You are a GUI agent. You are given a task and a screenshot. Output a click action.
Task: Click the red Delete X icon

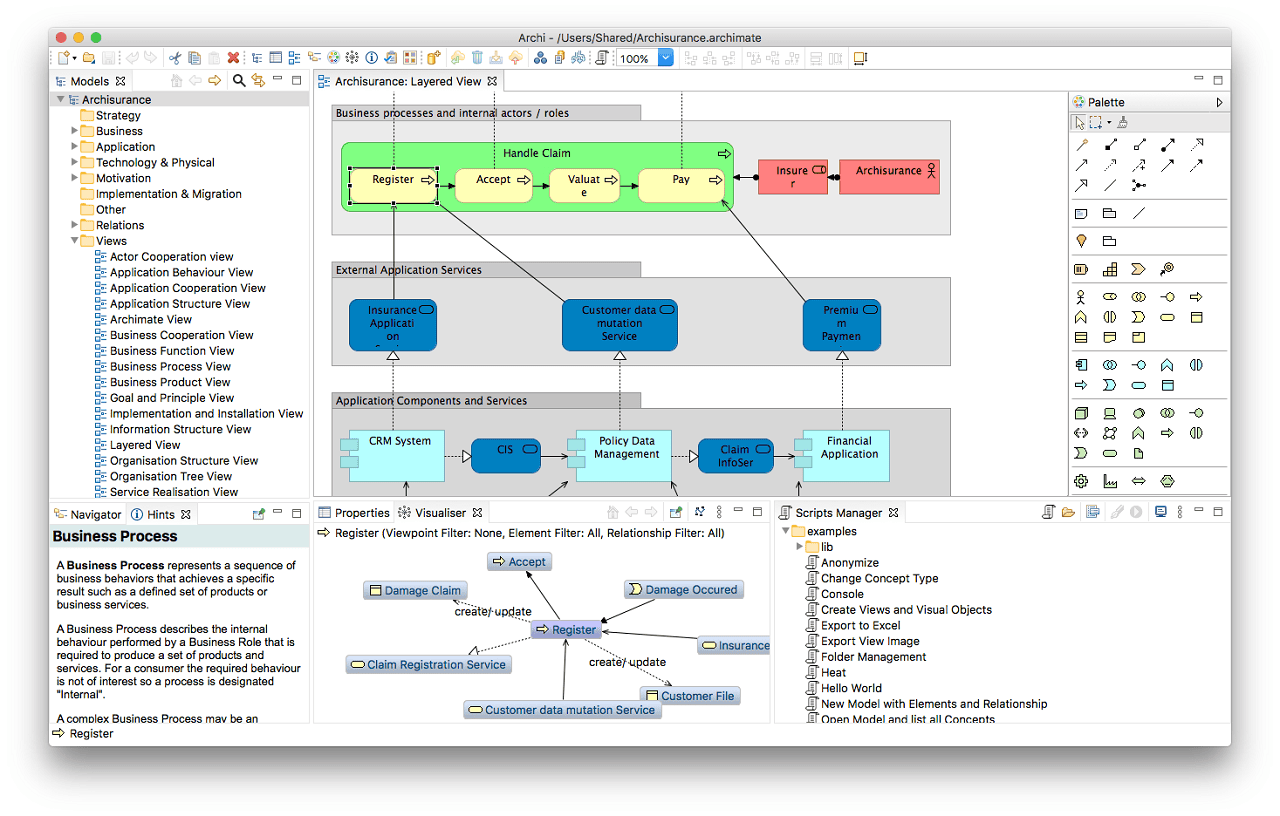point(233,58)
